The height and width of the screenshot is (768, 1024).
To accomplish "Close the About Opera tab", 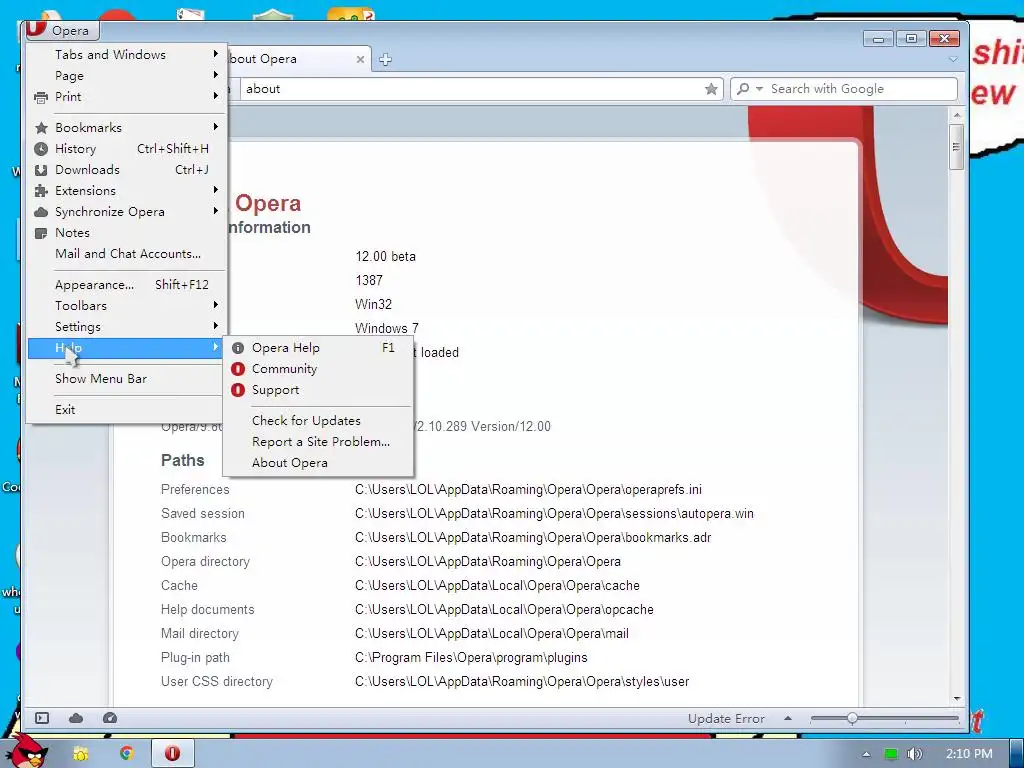I will point(360,59).
